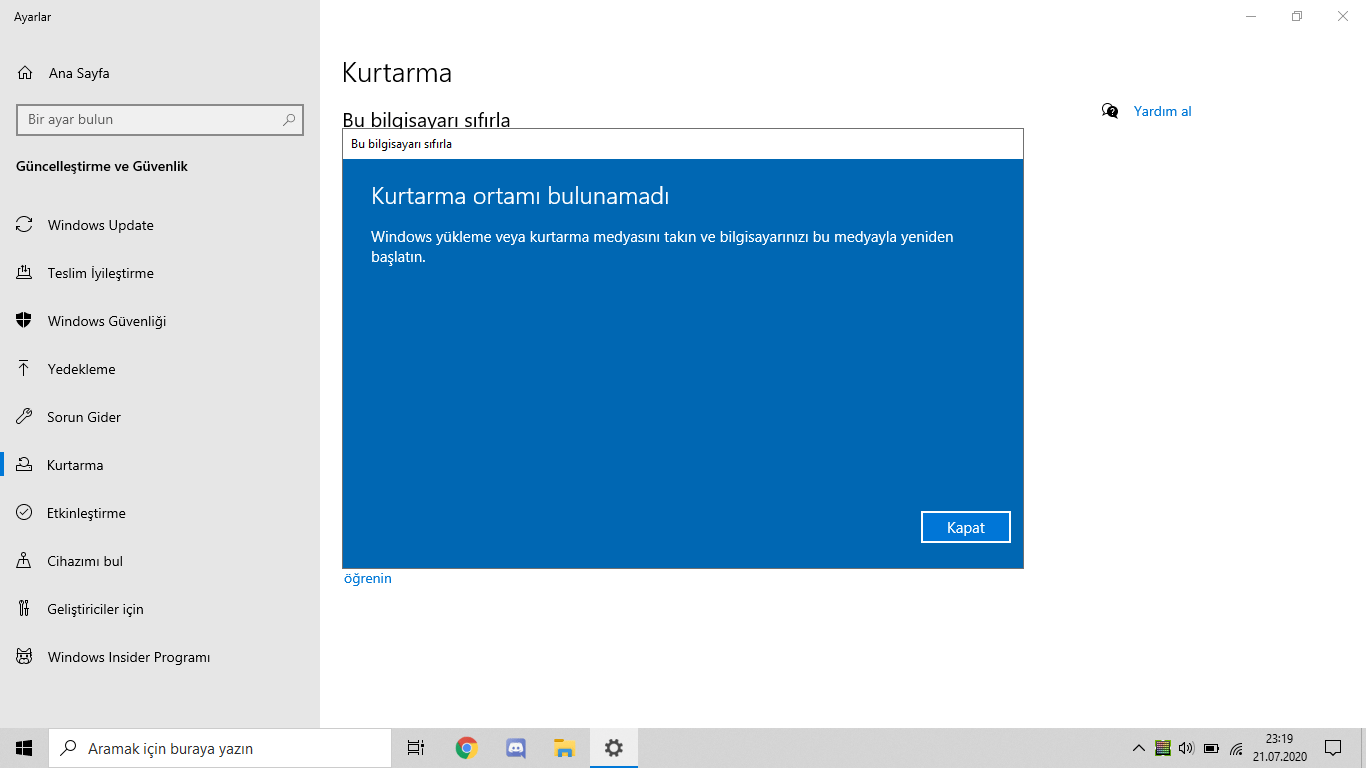This screenshot has height=768, width=1366.
Task: Click the Bu bilgisayarı sıfırla dialog title bar text
Action: coord(401,144)
